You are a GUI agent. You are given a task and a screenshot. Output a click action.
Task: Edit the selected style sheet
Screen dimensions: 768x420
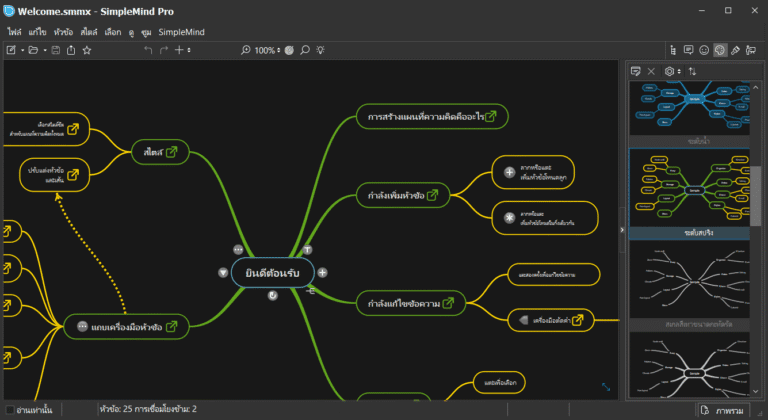[x=636, y=72]
